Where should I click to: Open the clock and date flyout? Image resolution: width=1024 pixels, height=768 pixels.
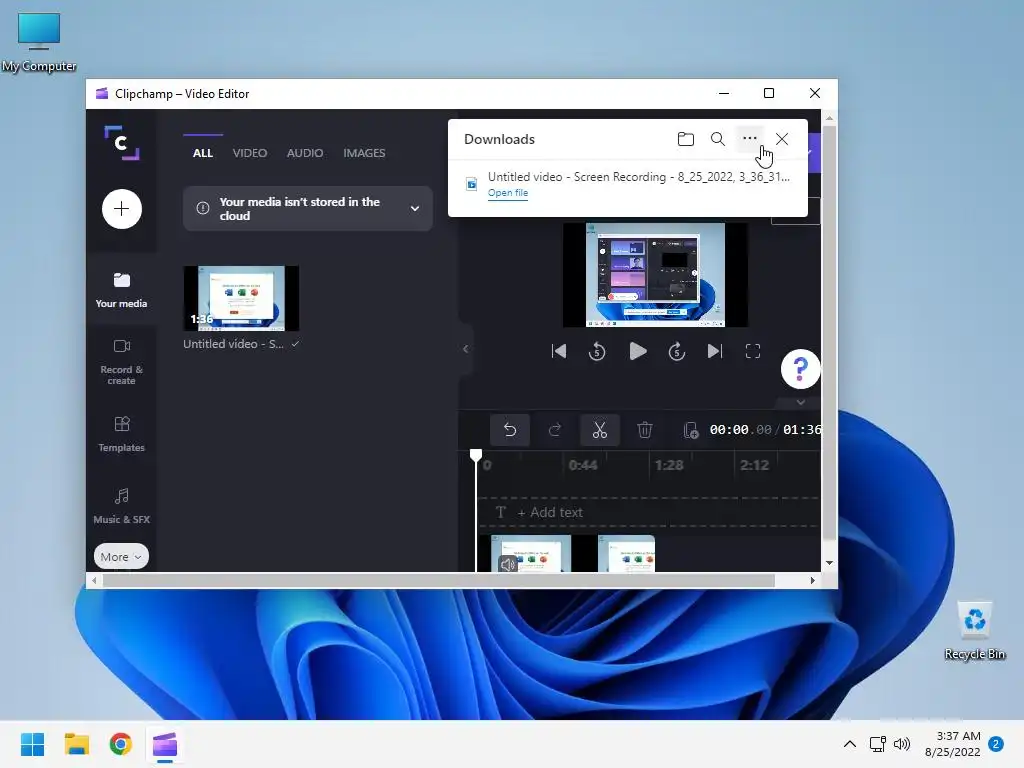(953, 744)
